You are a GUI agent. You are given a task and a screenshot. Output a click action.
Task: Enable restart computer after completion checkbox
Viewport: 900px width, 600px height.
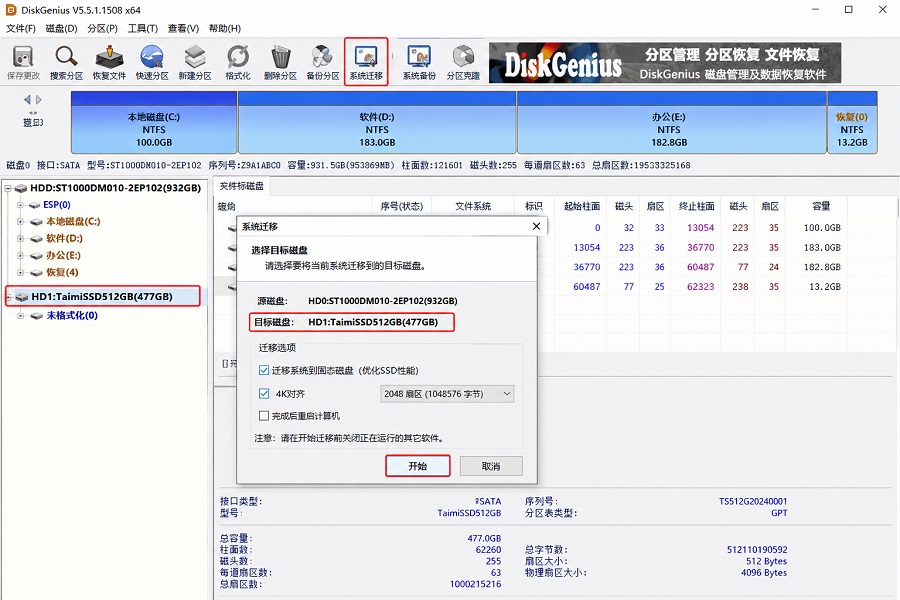point(264,416)
